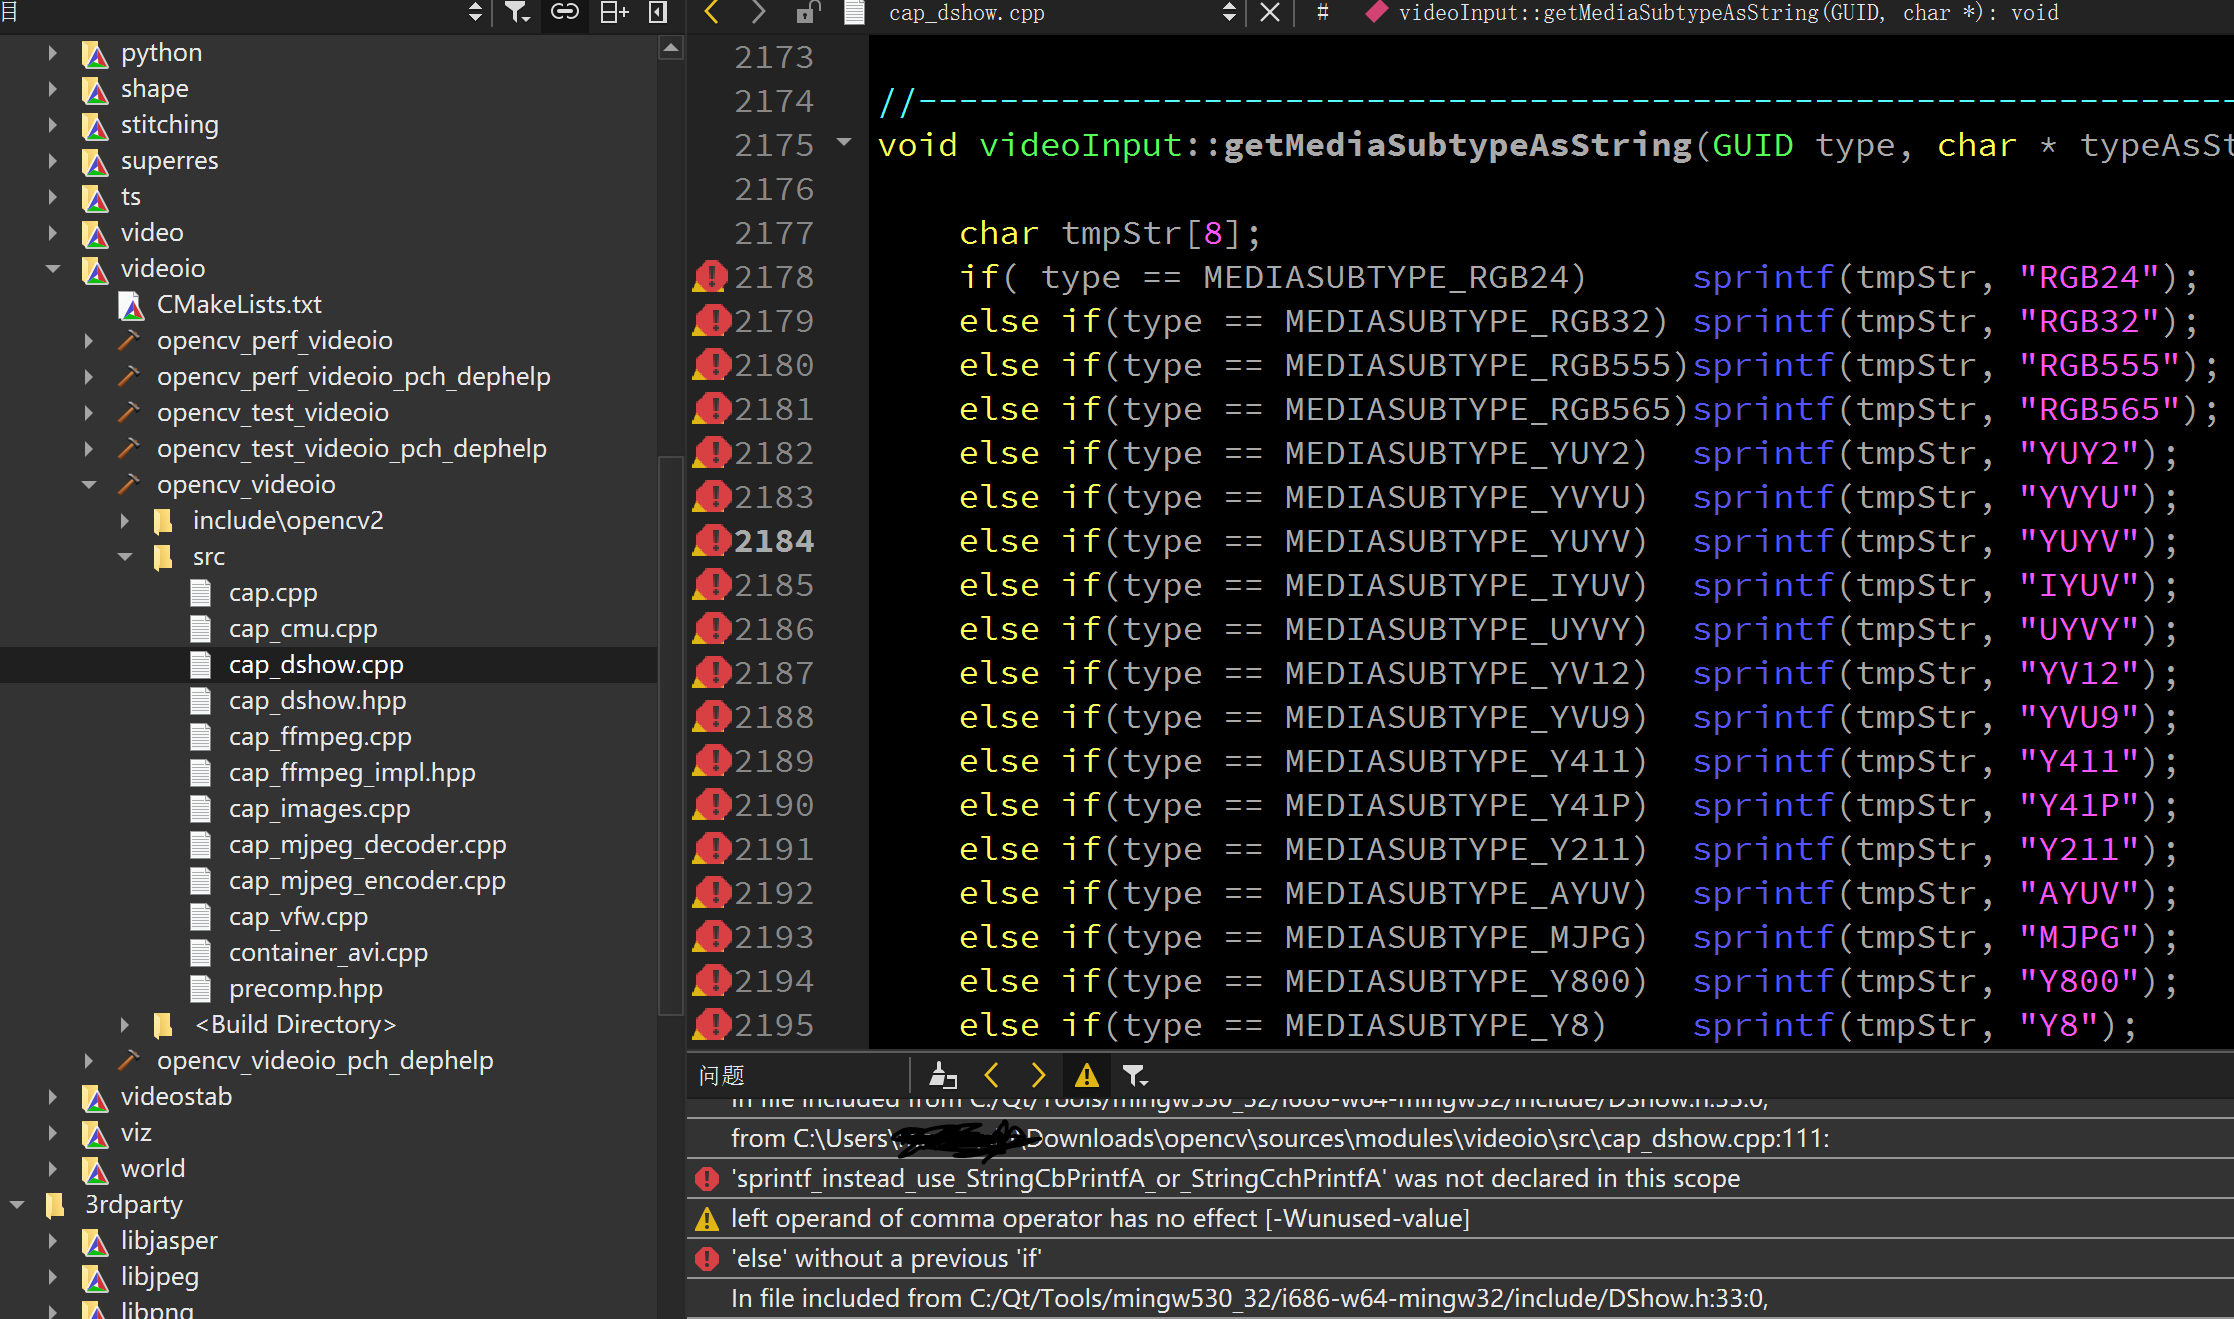Switch focus to the 问题 panel tab
This screenshot has width=2234, height=1319.
click(x=720, y=1075)
